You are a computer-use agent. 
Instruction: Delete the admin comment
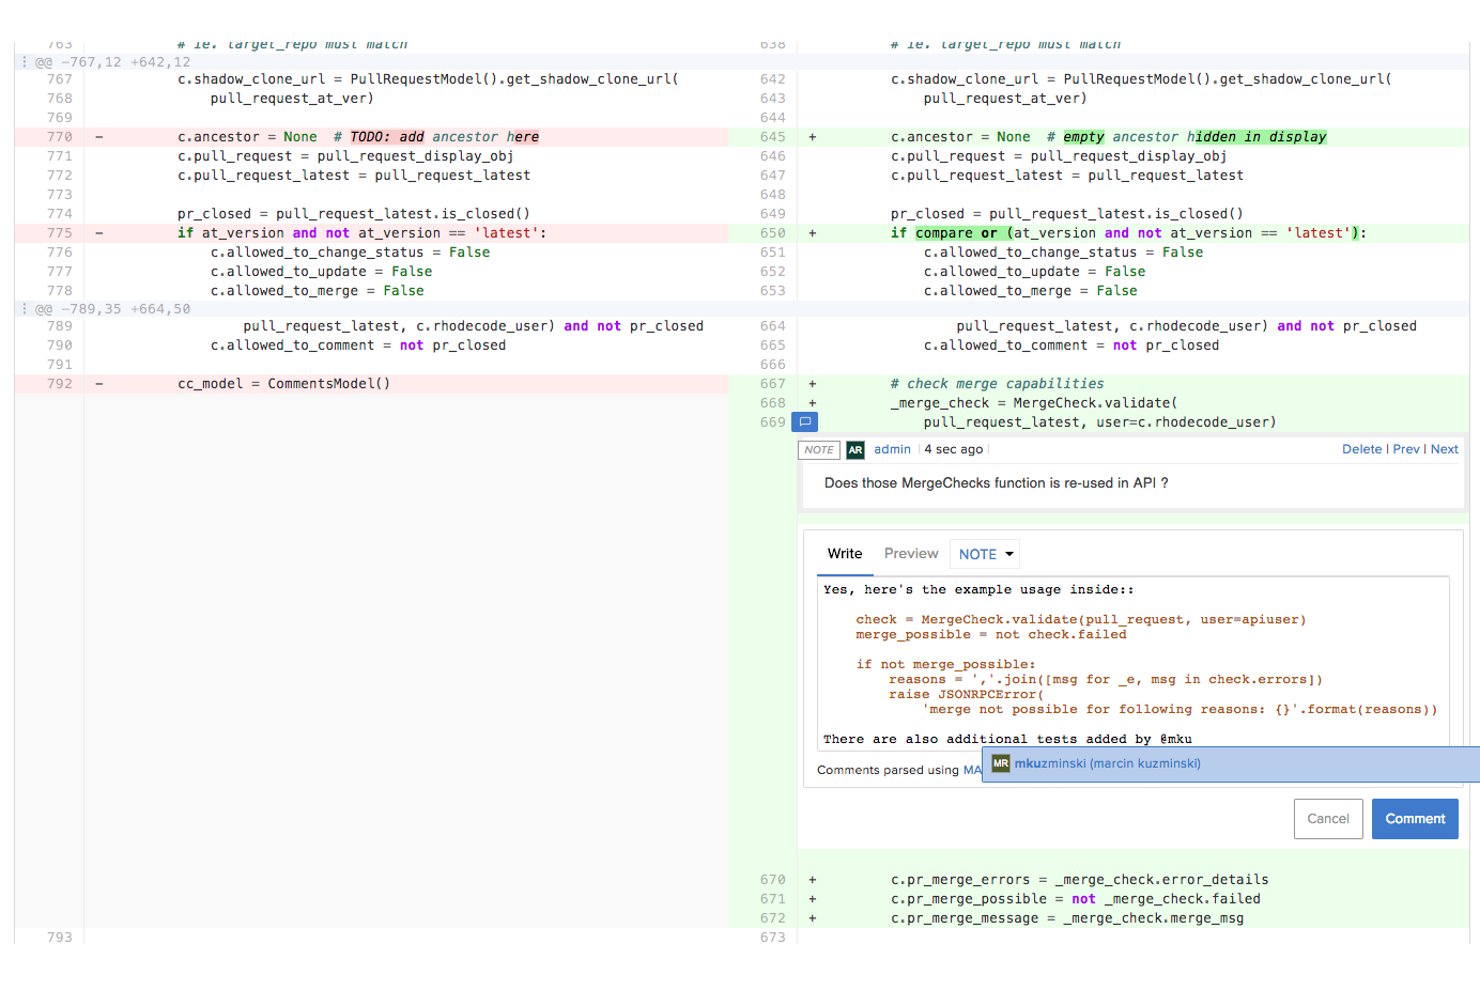tap(1361, 450)
